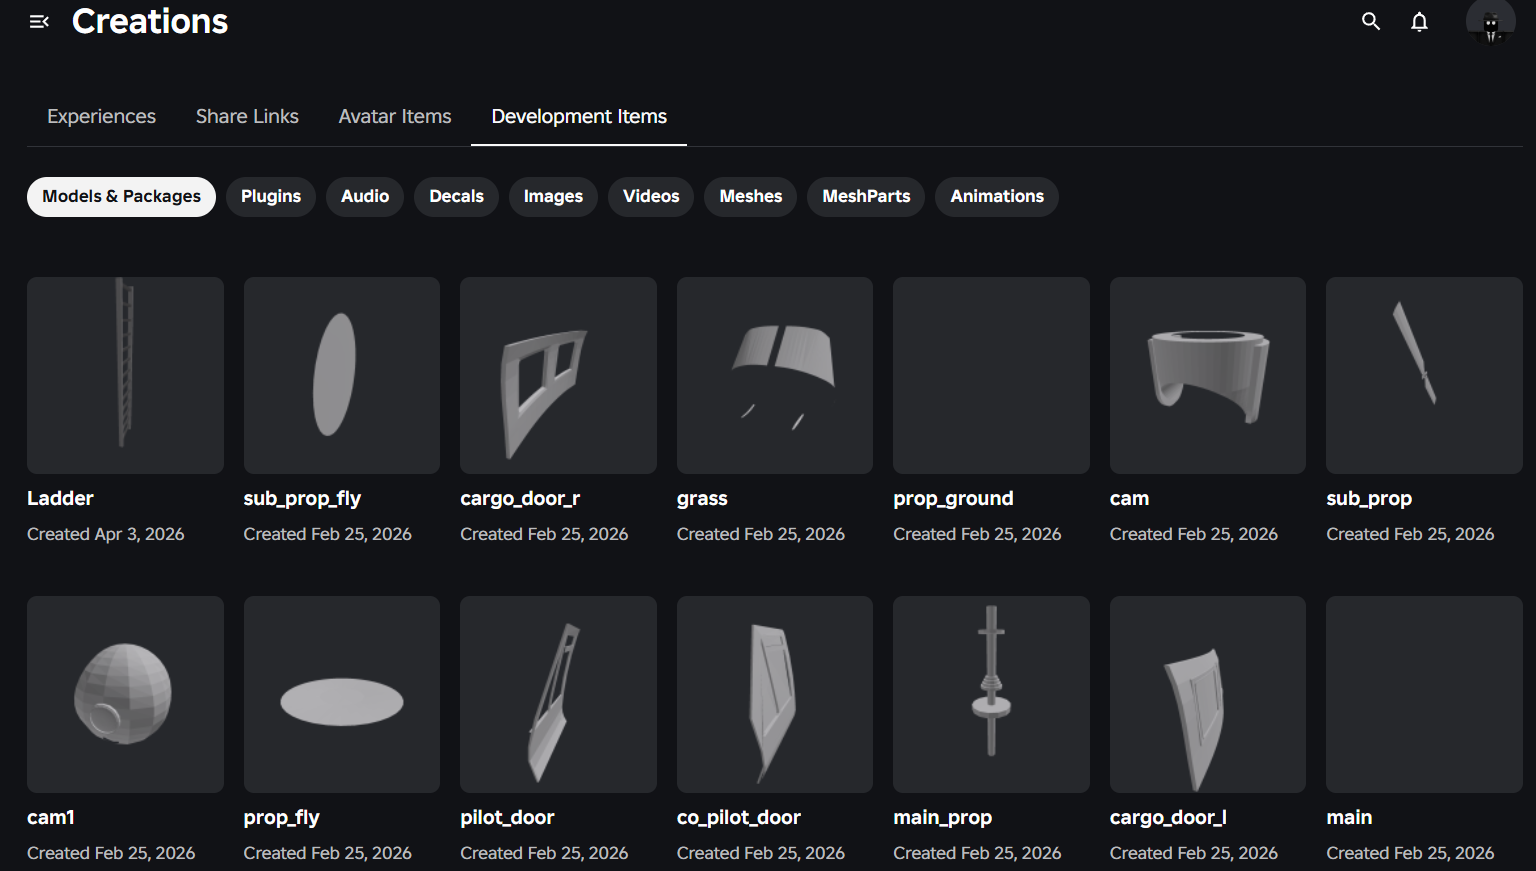Screen dimensions: 1536x871
Task: Open the cargo_door_l model thumbnail
Action: [x=1208, y=694]
